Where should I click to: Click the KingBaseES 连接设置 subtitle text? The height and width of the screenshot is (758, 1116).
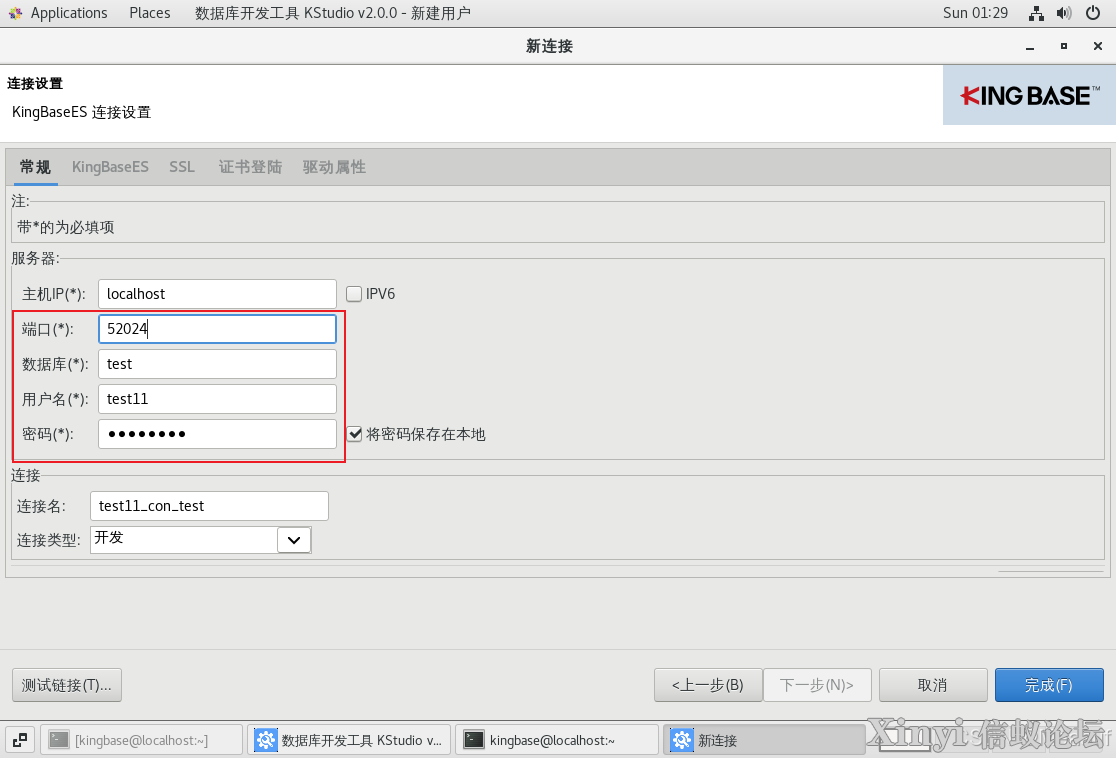click(x=82, y=112)
